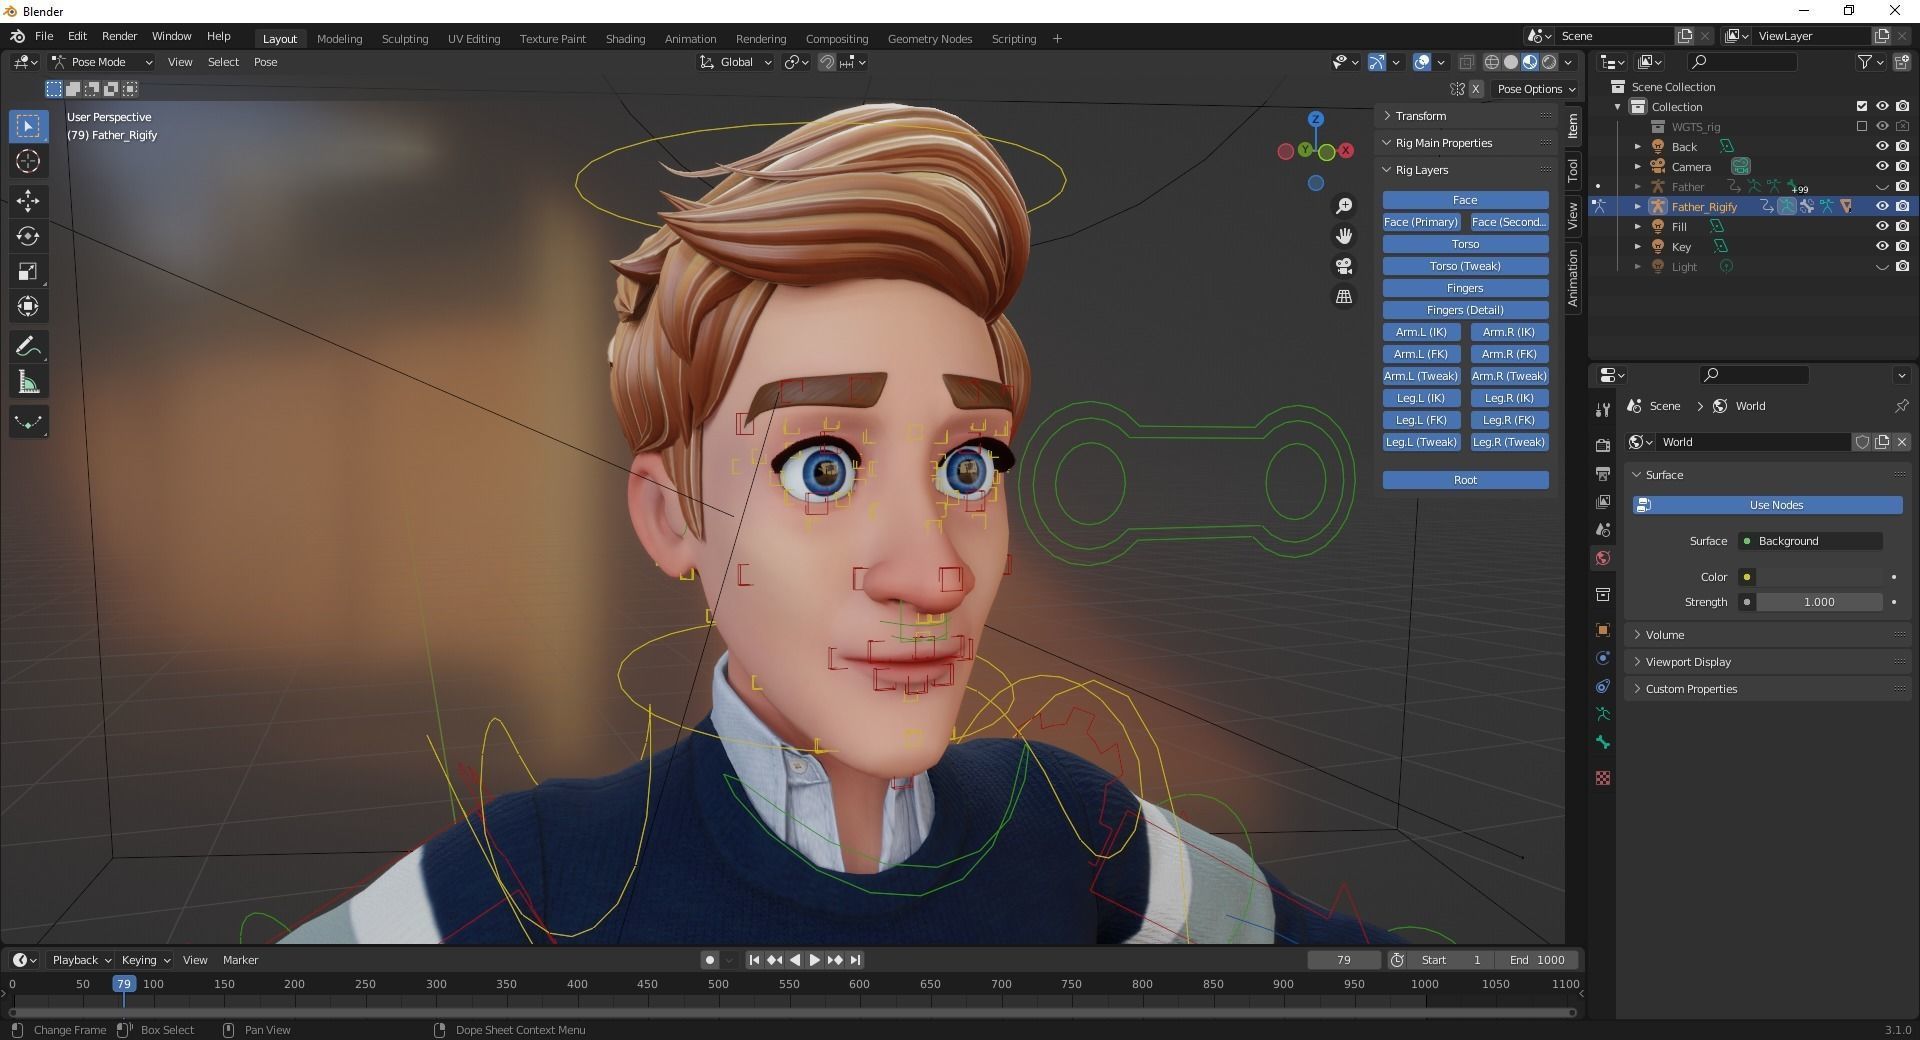Viewport: 1920px width, 1040px height.
Task: Toggle the Arm.L (IK) rig layer
Action: point(1421,332)
